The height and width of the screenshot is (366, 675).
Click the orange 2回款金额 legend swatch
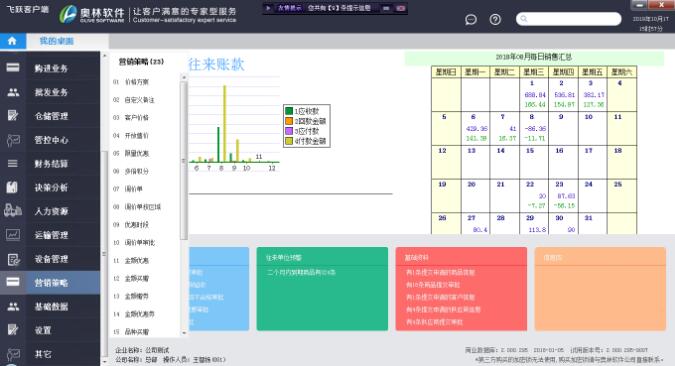tap(289, 121)
